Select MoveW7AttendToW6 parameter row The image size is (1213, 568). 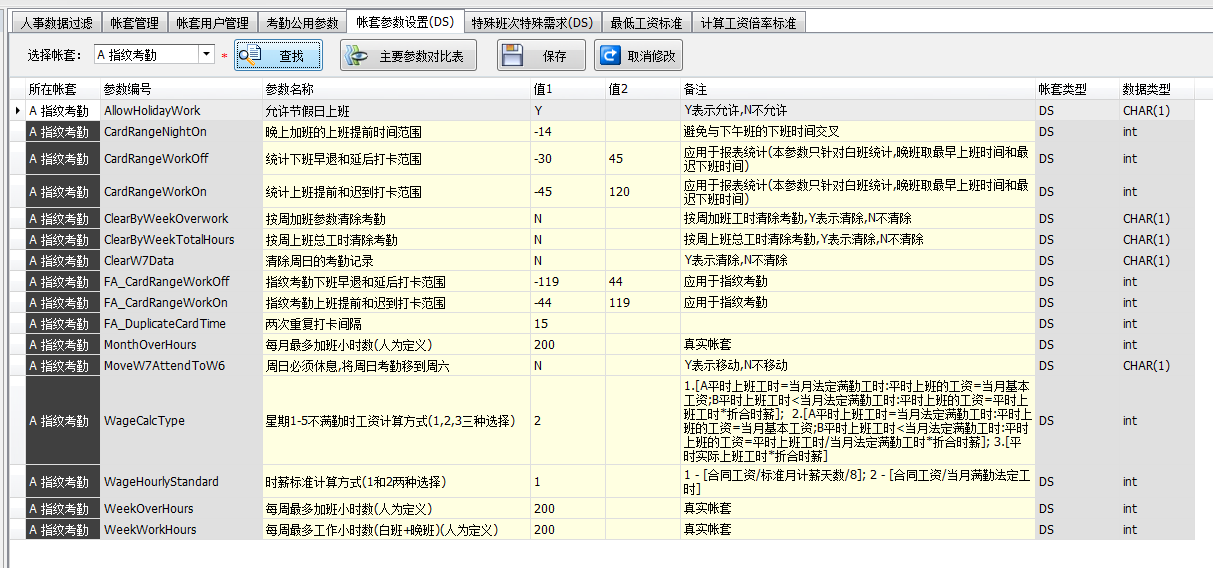point(181,365)
